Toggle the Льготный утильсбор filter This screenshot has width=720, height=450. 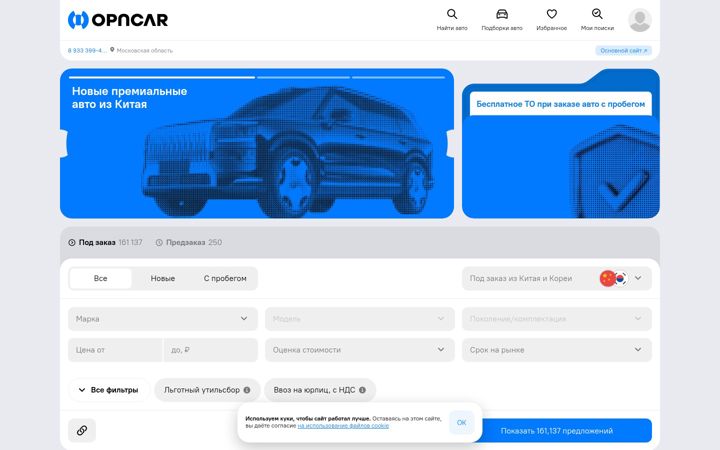point(207,390)
